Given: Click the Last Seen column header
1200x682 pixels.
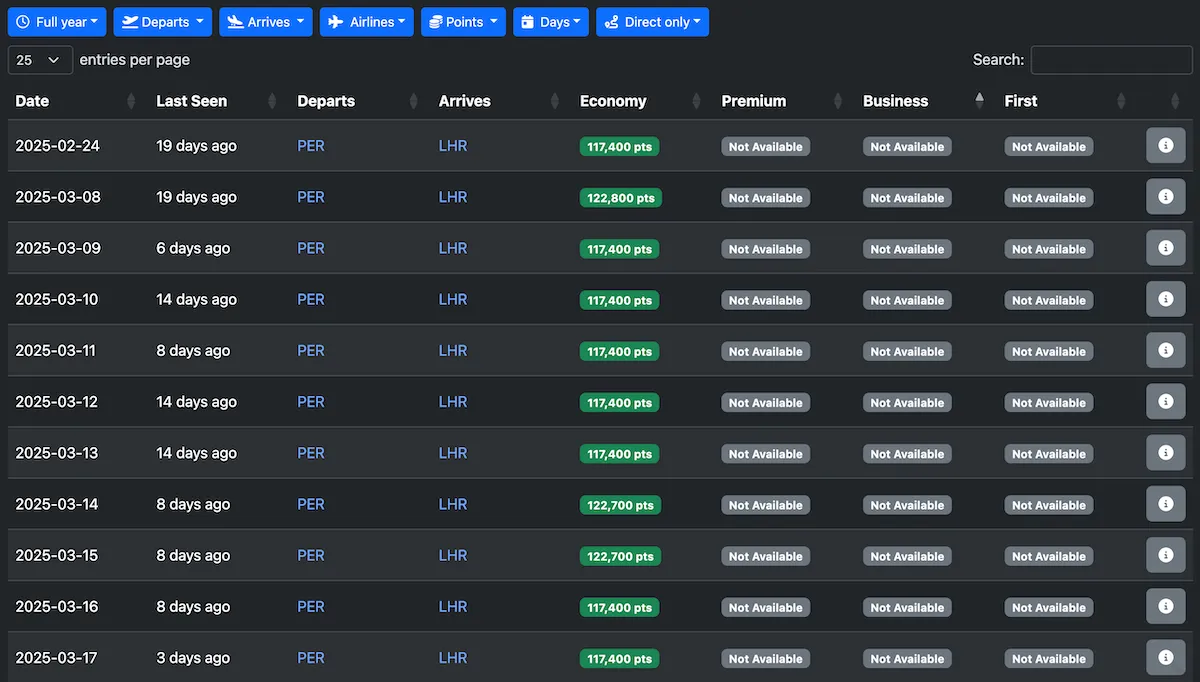Looking at the screenshot, I should click(x=191, y=101).
